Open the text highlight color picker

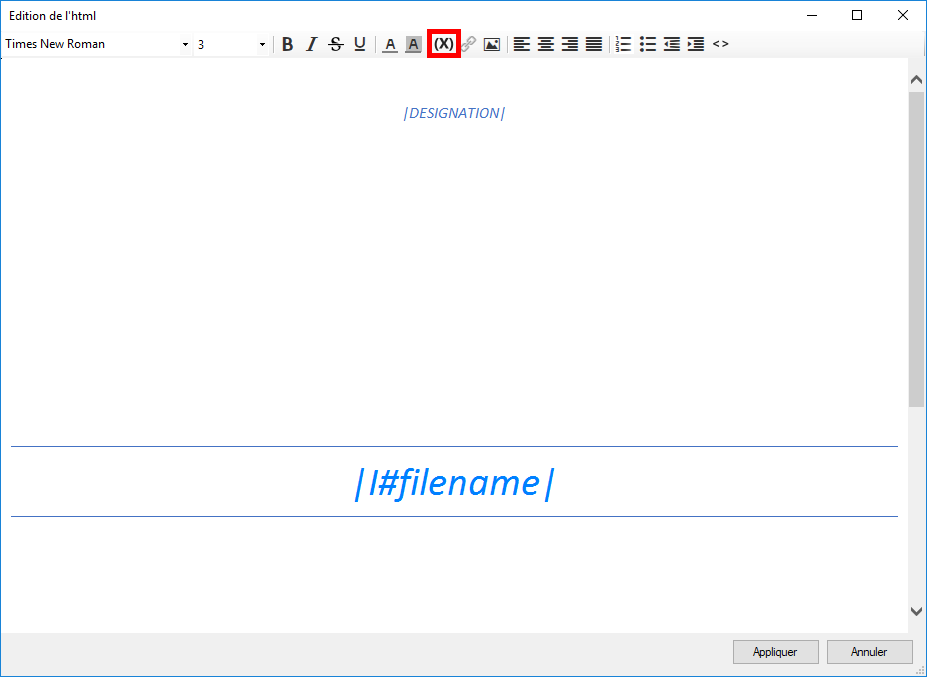click(414, 44)
